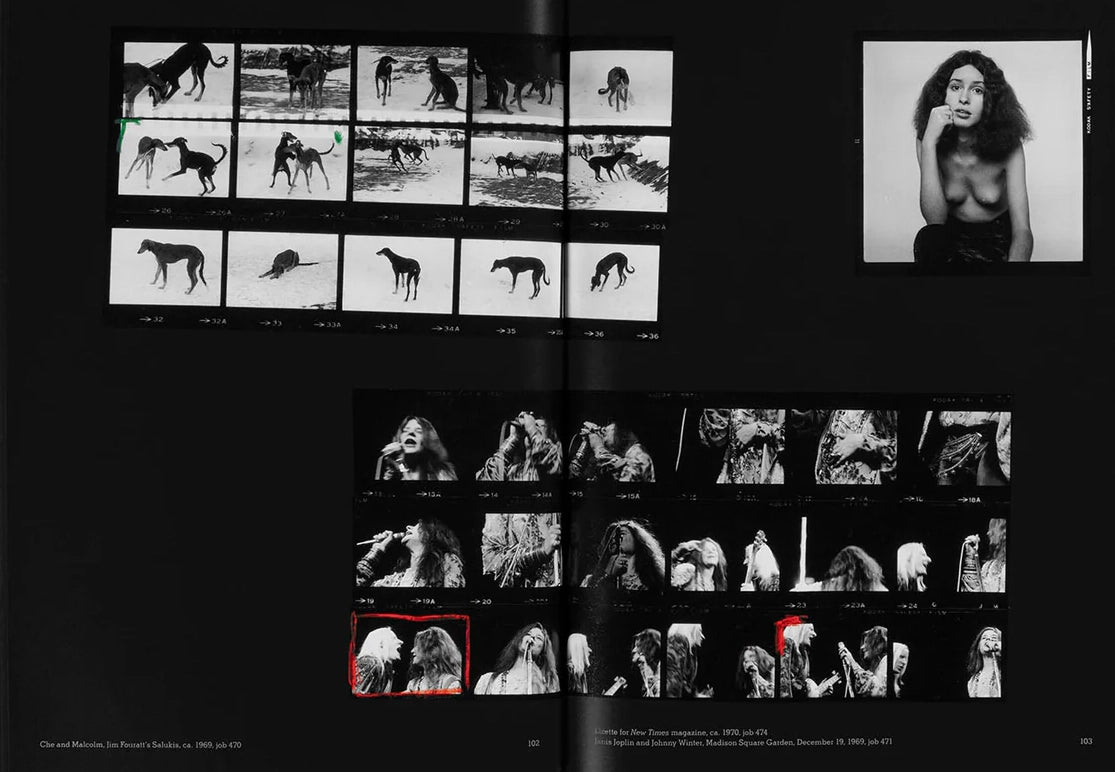Click dog frame numbered 35
Screen dimensions: 1115x772
click(x=510, y=277)
